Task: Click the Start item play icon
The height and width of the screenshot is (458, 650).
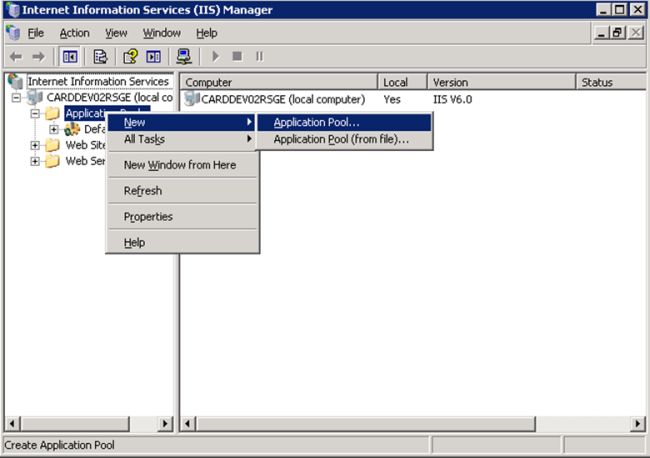Action: tap(216, 56)
